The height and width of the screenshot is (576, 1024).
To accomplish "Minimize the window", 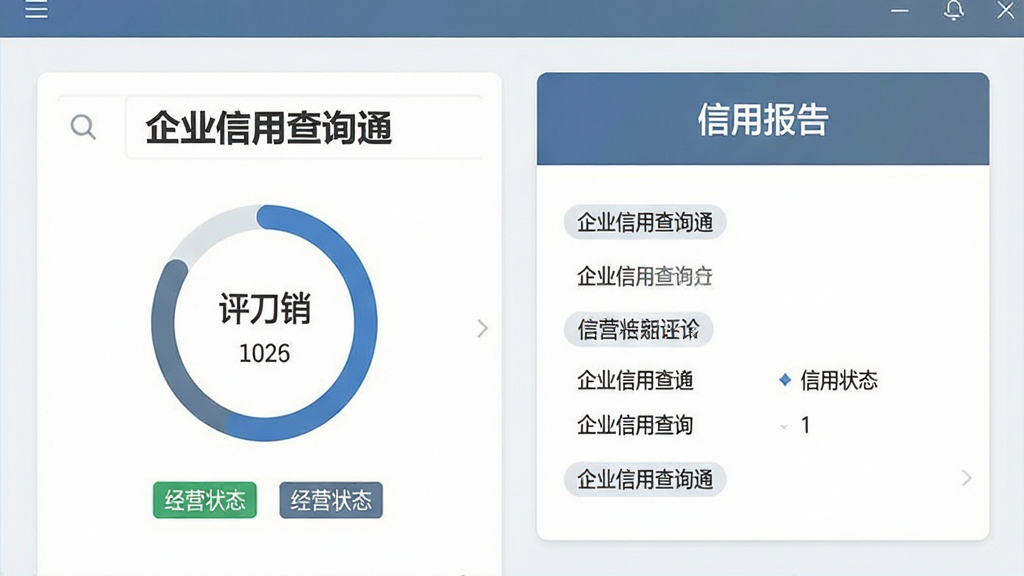I will (x=900, y=10).
